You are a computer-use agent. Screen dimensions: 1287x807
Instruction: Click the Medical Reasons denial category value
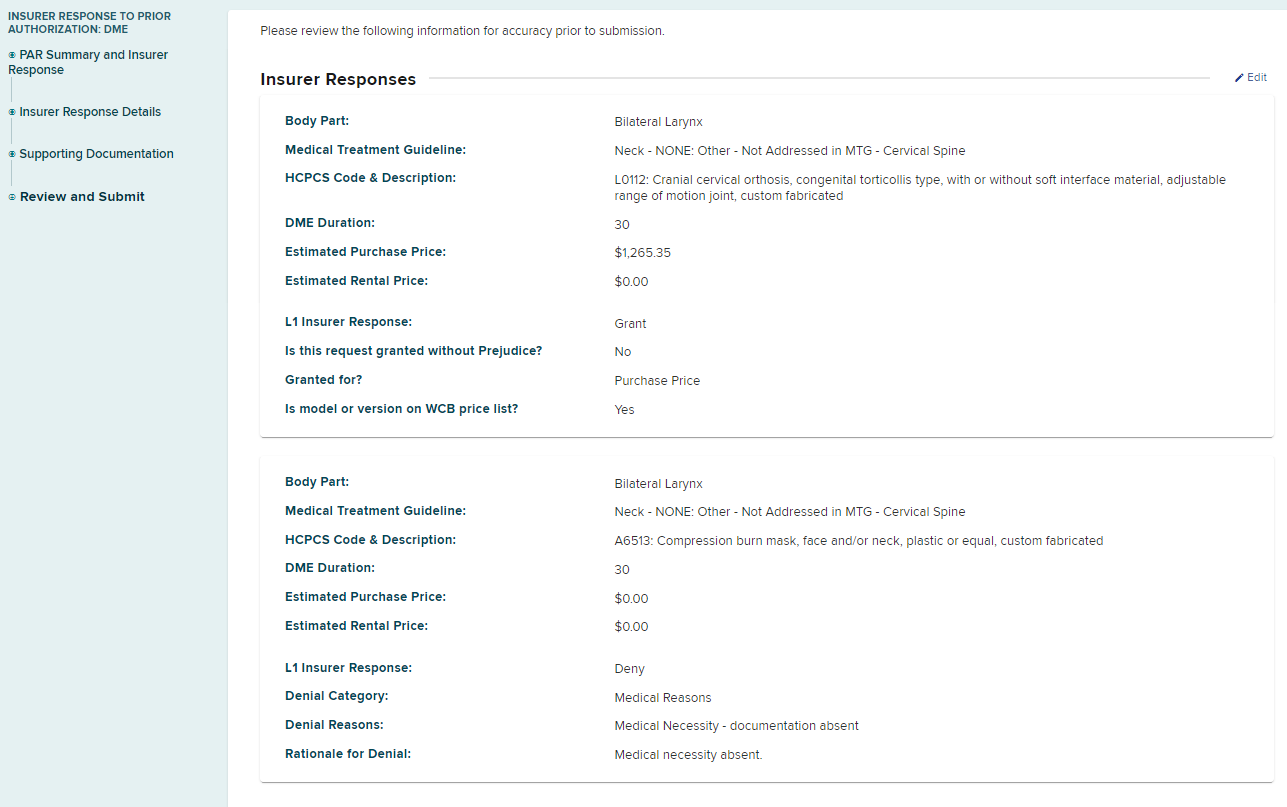click(x=662, y=698)
